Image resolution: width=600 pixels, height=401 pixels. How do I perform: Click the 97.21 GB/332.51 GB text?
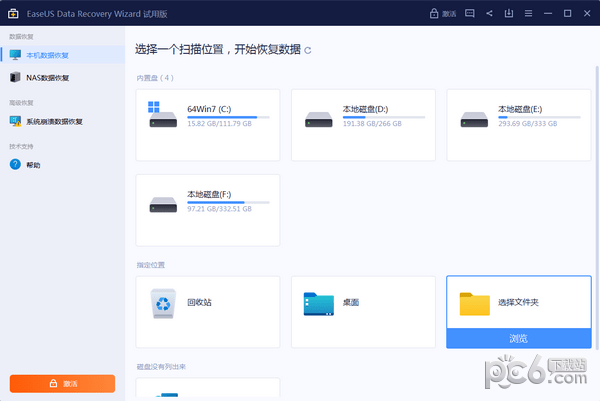pos(219,209)
